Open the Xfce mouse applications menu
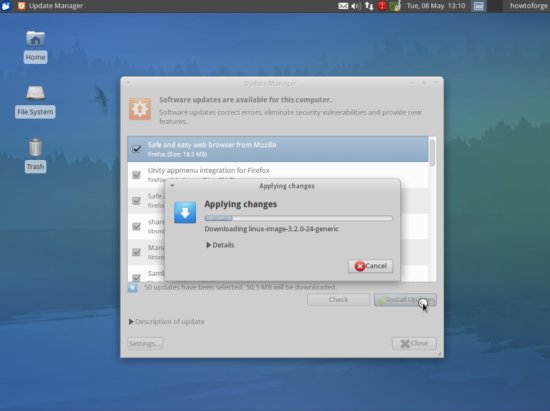The image size is (550, 411). (x=6, y=6)
